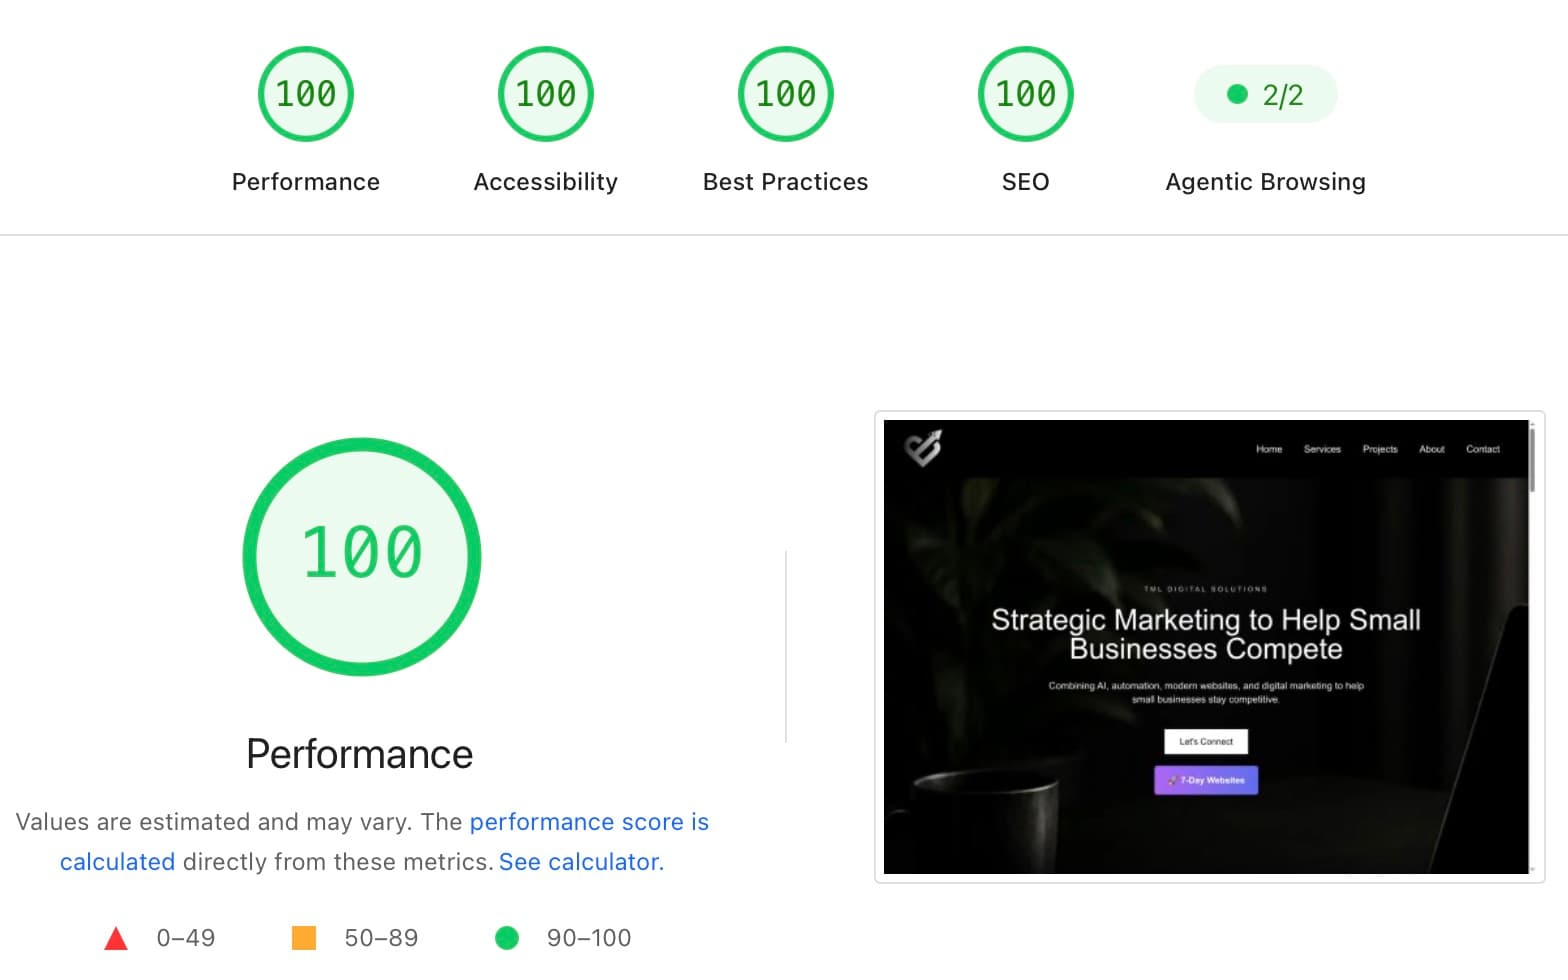1568x980 pixels.
Task: Jump to the Accessibility category label
Action: pyautogui.click(x=546, y=182)
